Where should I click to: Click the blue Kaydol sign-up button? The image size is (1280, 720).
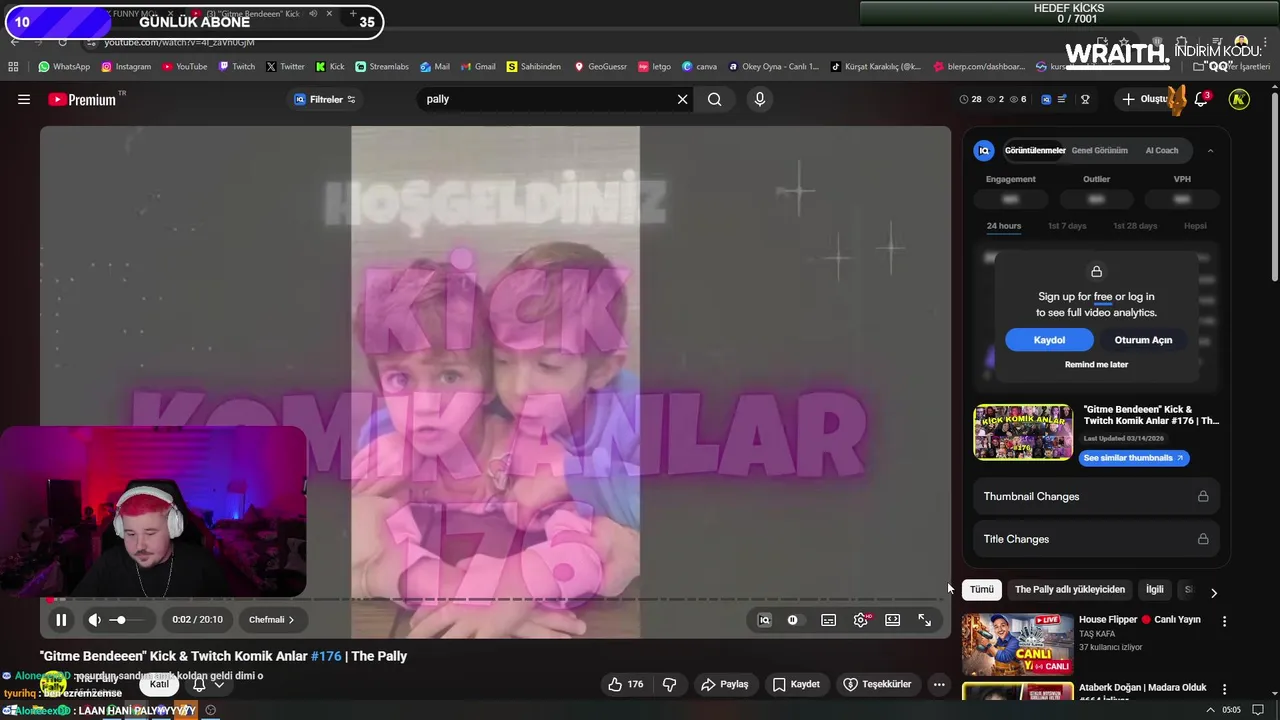[1049, 340]
